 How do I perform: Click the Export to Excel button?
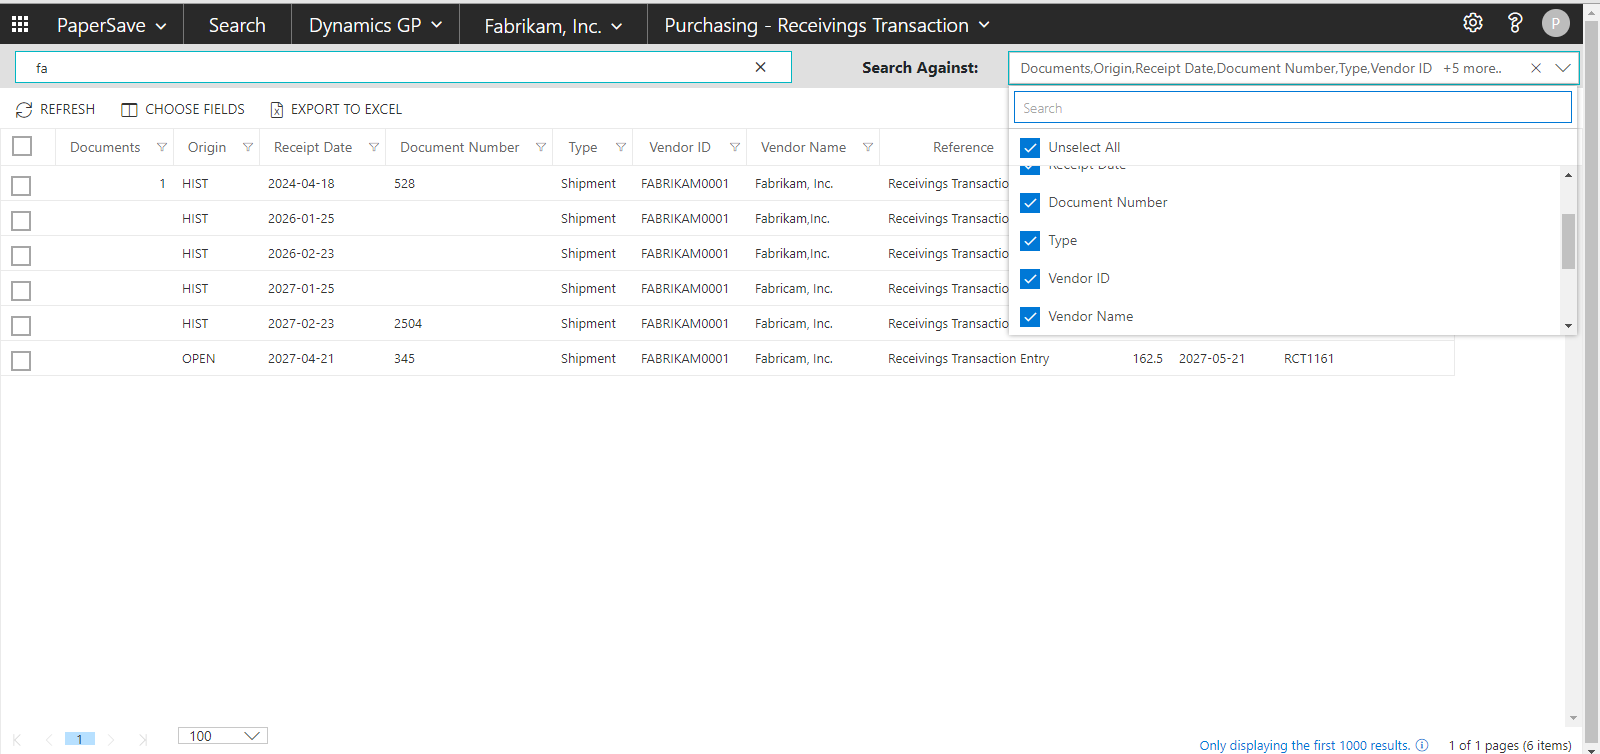pyautogui.click(x=336, y=109)
